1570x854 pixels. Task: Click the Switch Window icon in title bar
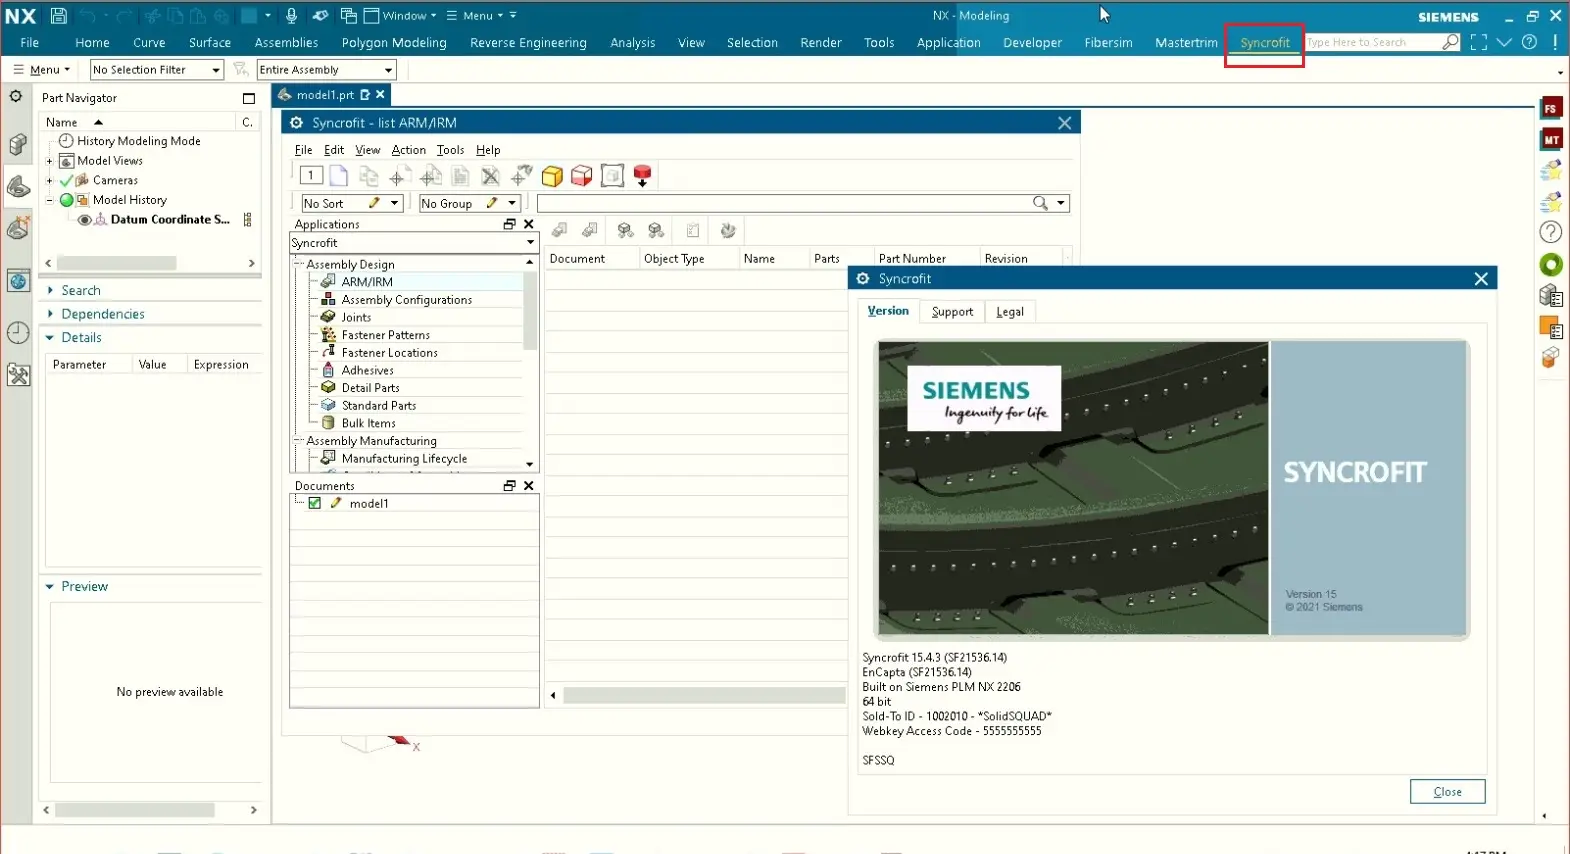[x=348, y=16]
